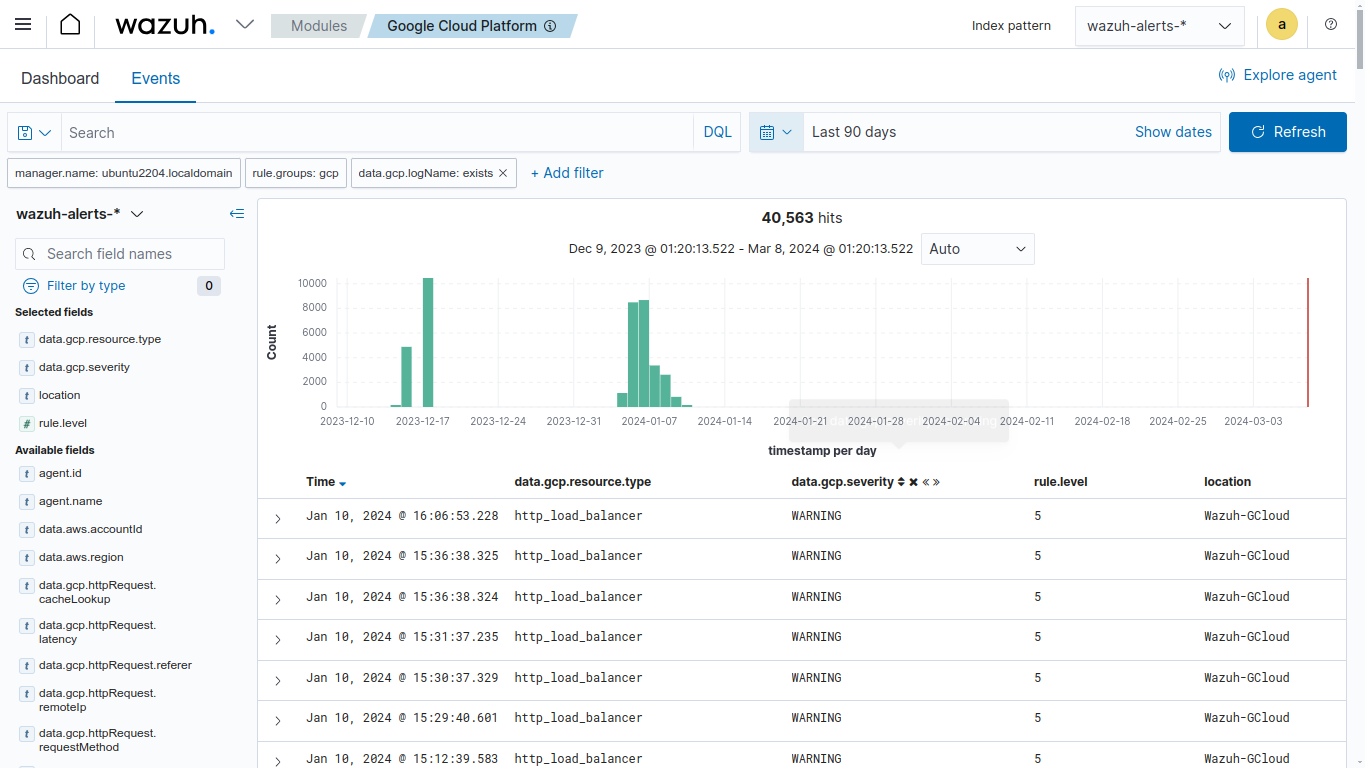Remove data.gcp.logName exists filter
Image resolution: width=1365 pixels, height=768 pixels.
click(503, 173)
